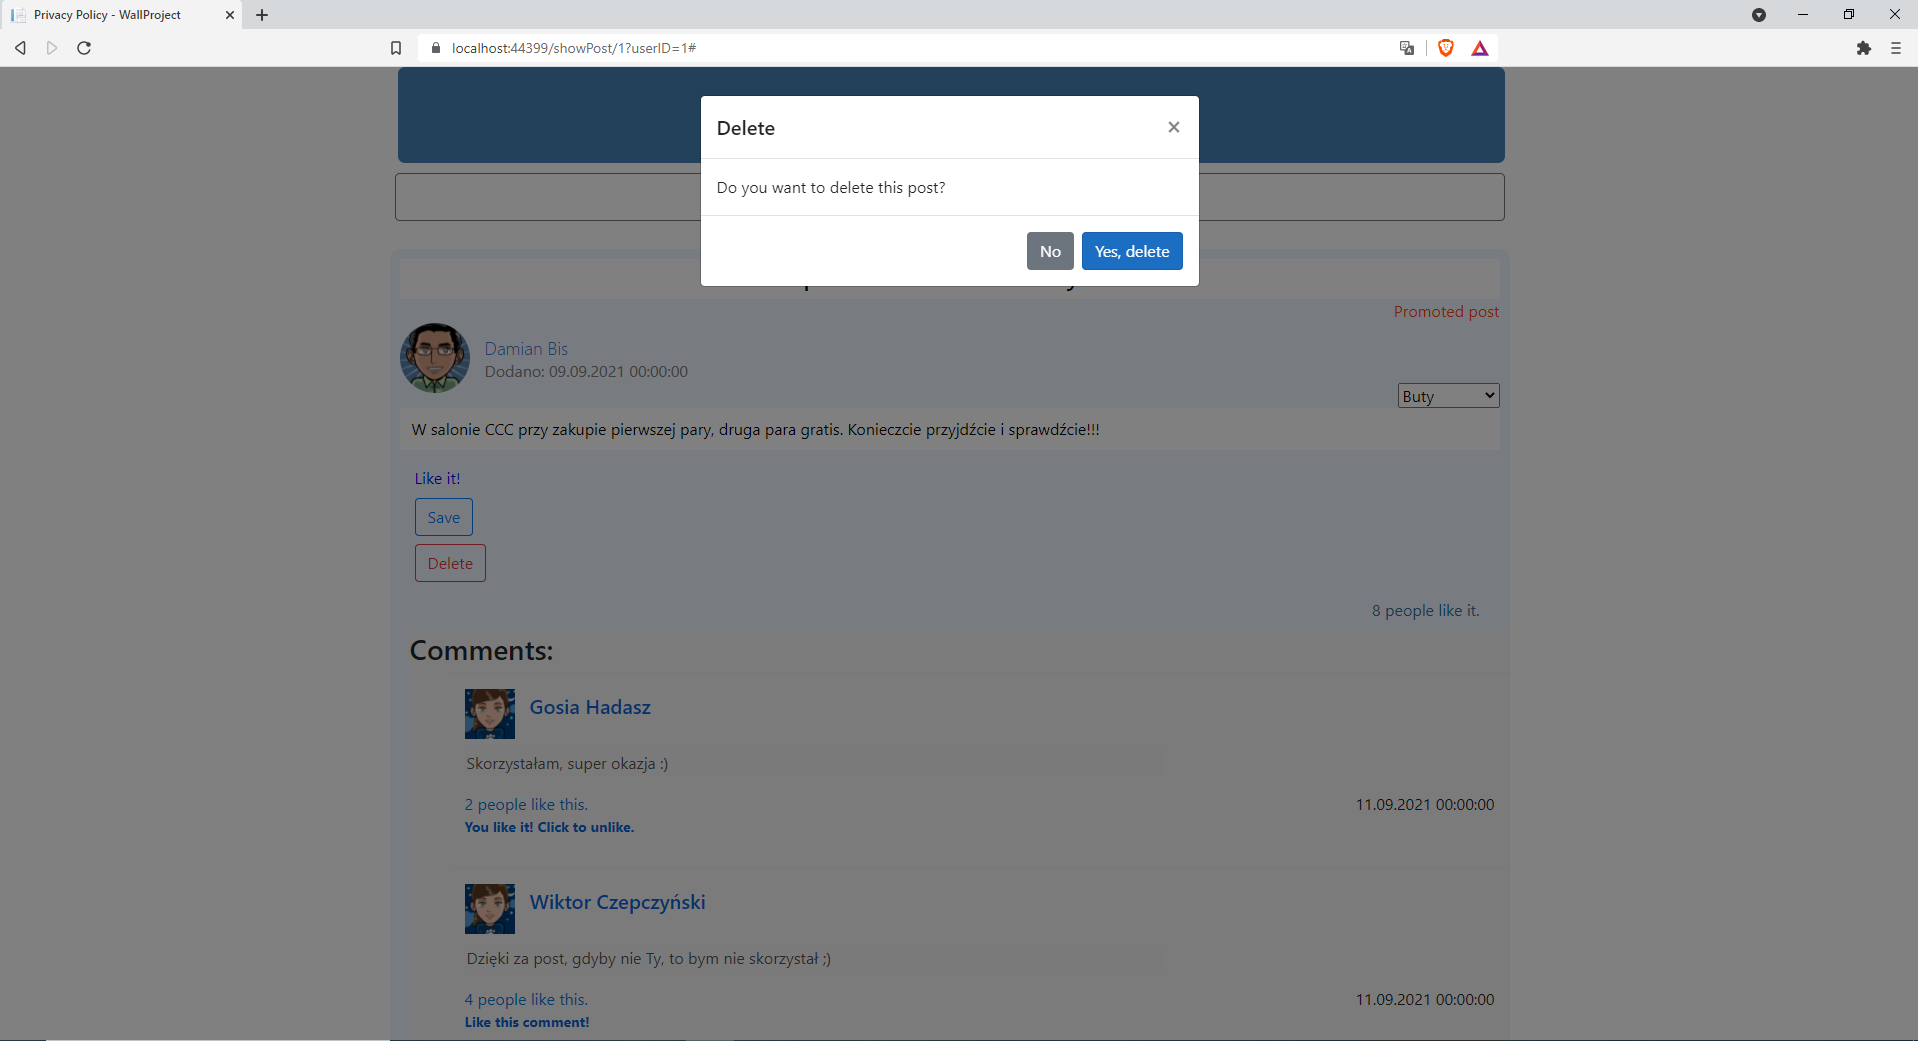Dismiss the dialog by clicking No
1918x1041 pixels.
(1049, 251)
